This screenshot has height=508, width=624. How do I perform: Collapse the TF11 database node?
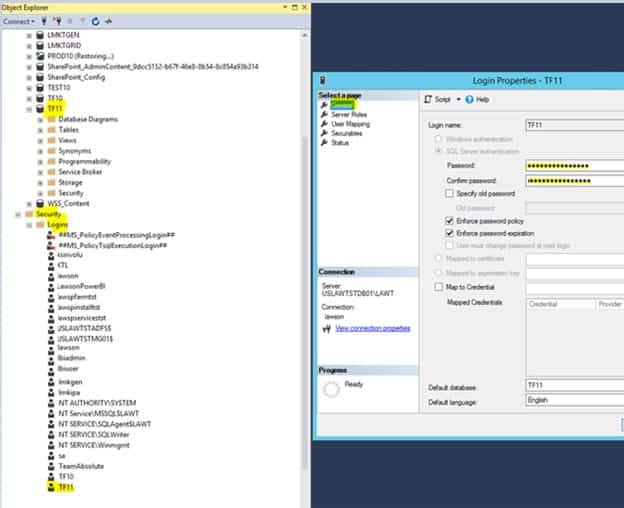tap(29, 109)
